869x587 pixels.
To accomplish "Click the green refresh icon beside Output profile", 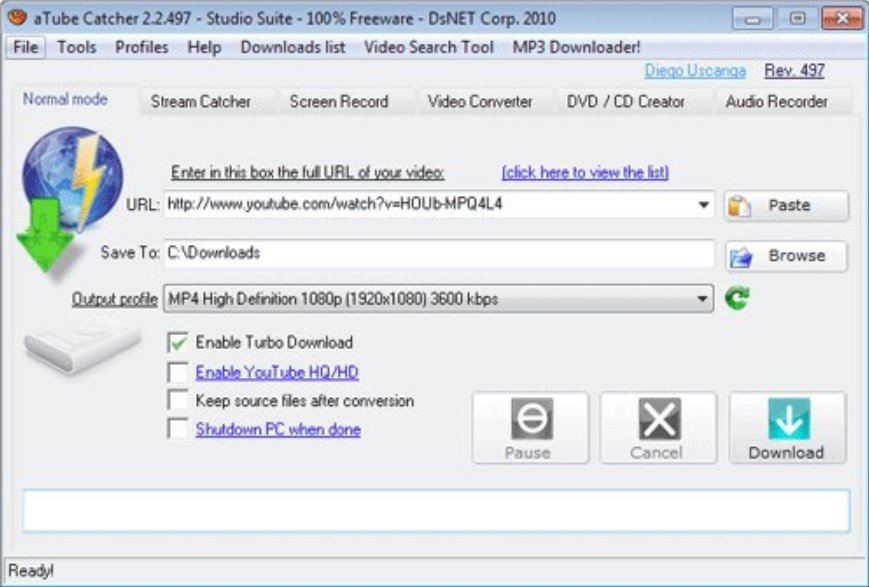I will [738, 298].
